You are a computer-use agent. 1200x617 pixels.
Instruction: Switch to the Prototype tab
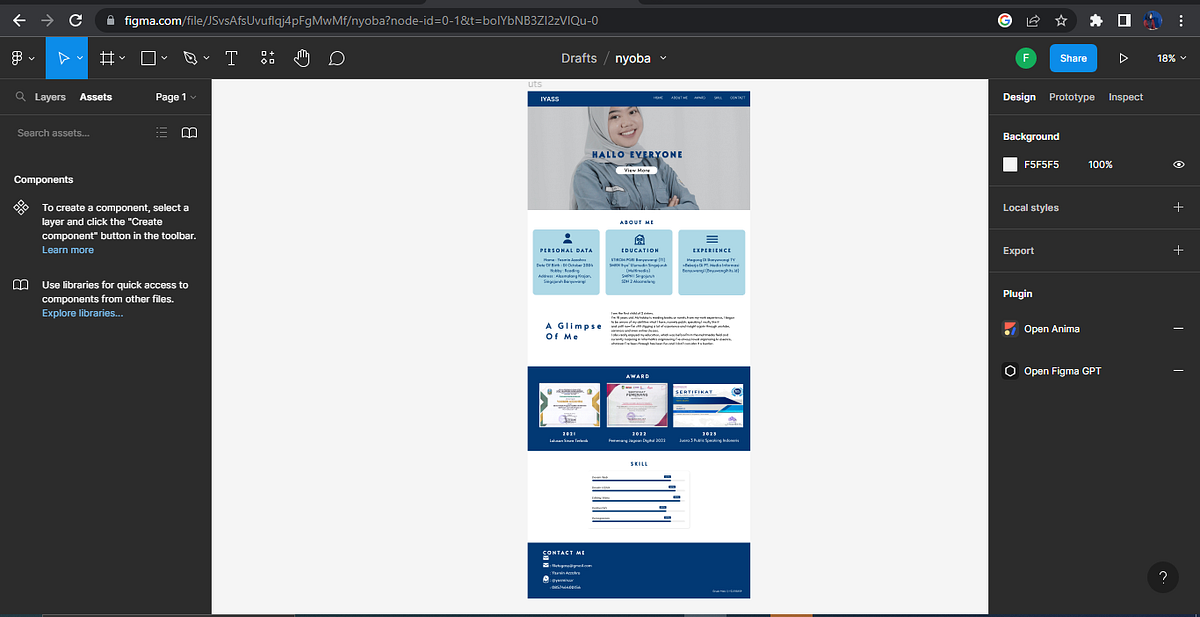(1071, 96)
